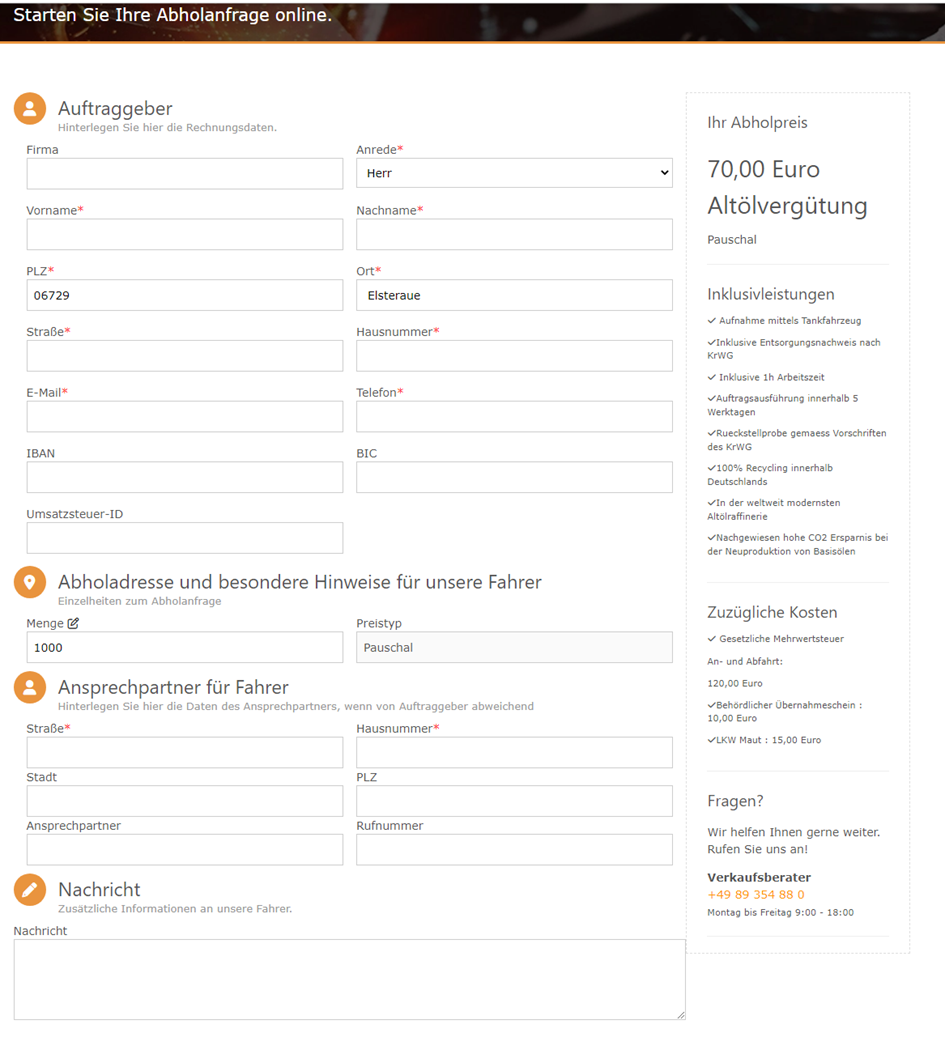Click the Auftraggeber person icon
Image resolution: width=945 pixels, height=1050 pixels.
point(30,108)
